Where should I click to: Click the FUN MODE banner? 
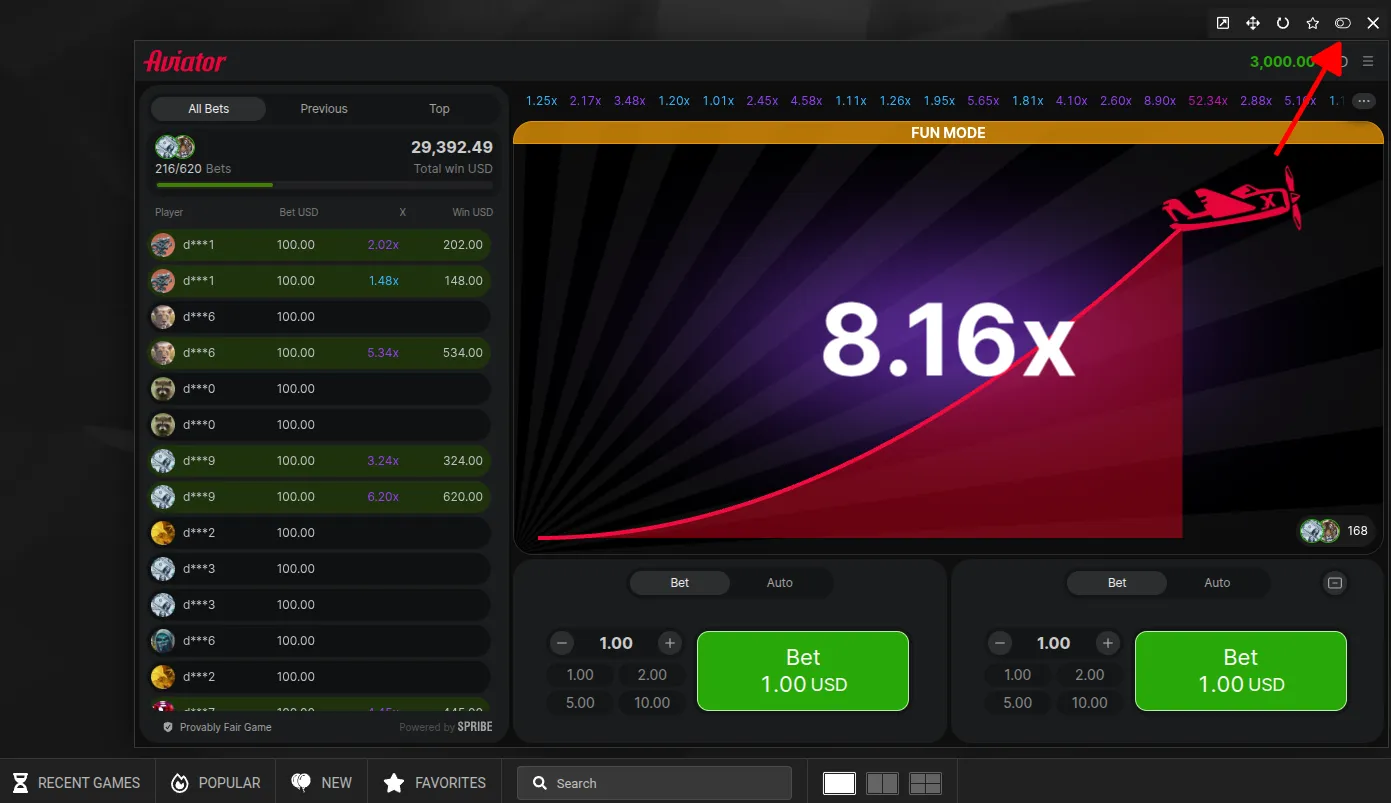click(948, 133)
